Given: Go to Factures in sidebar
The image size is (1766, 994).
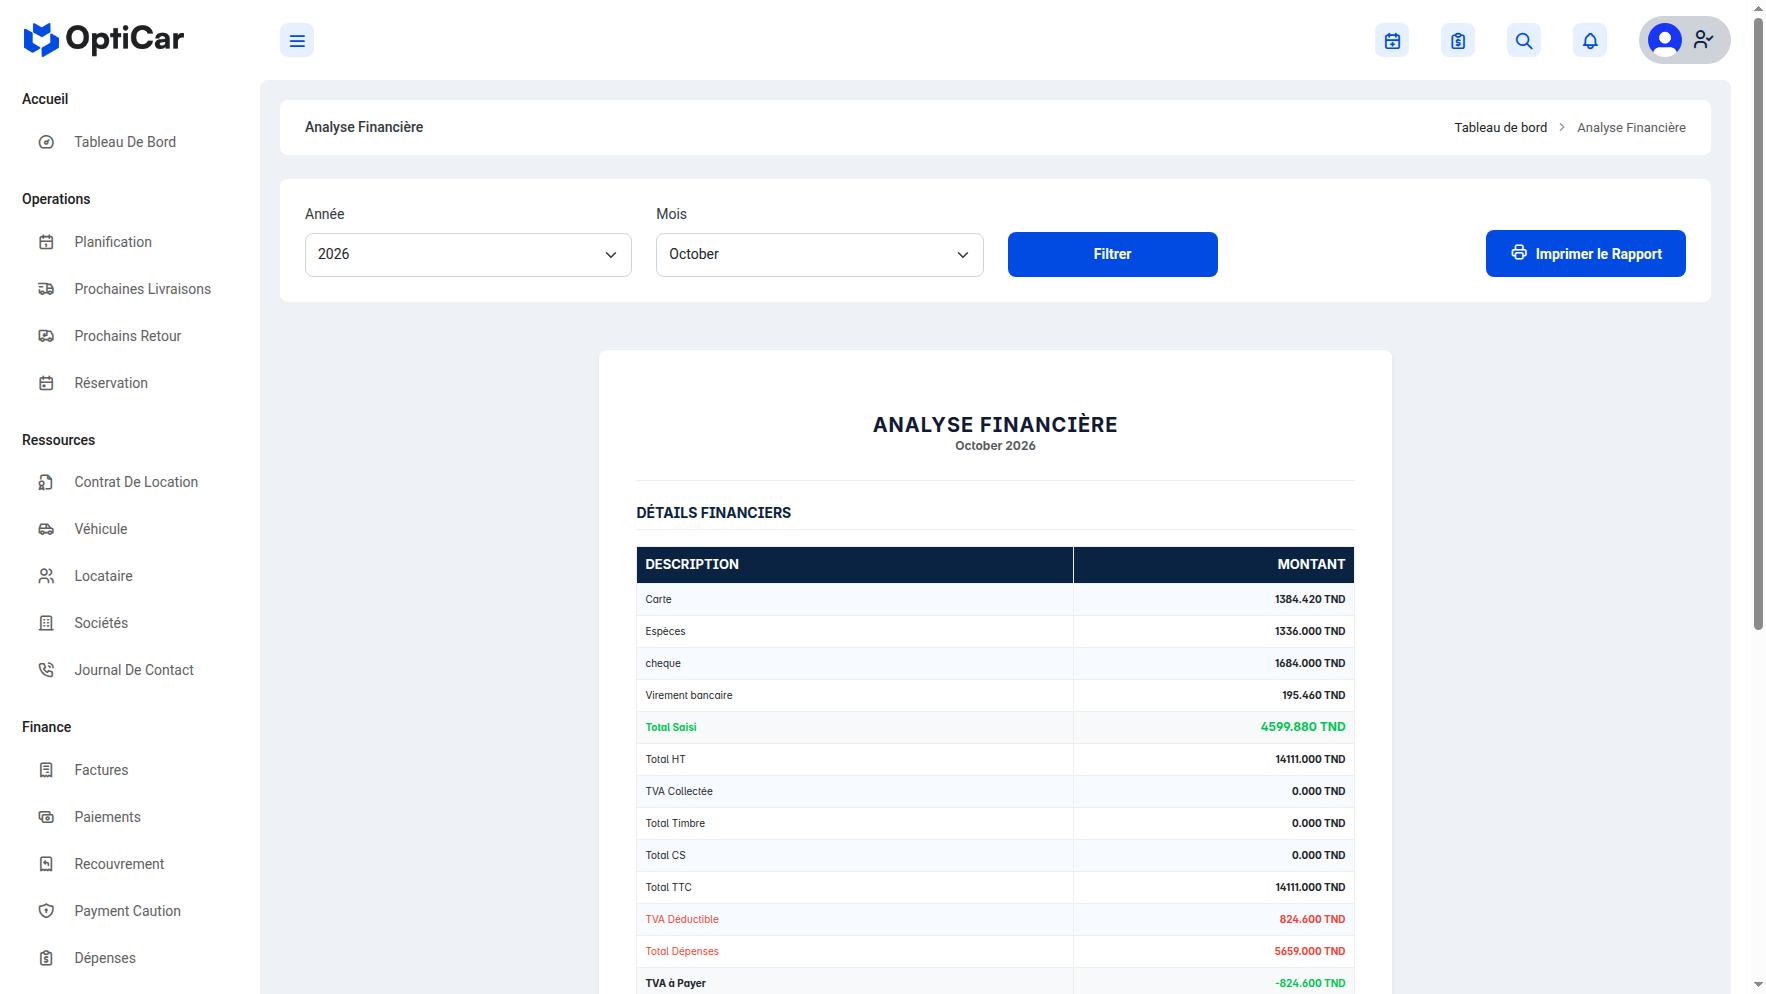Looking at the screenshot, I should pyautogui.click(x=101, y=770).
